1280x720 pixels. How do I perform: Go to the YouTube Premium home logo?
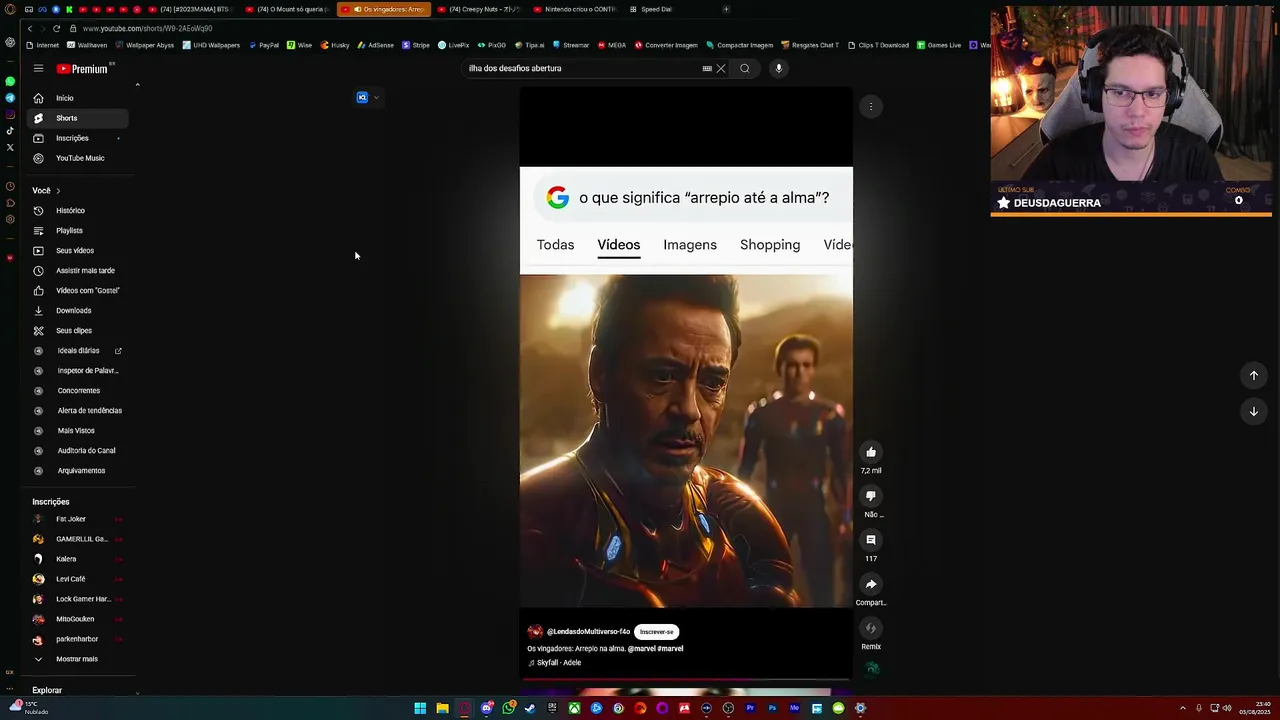tap(82, 69)
